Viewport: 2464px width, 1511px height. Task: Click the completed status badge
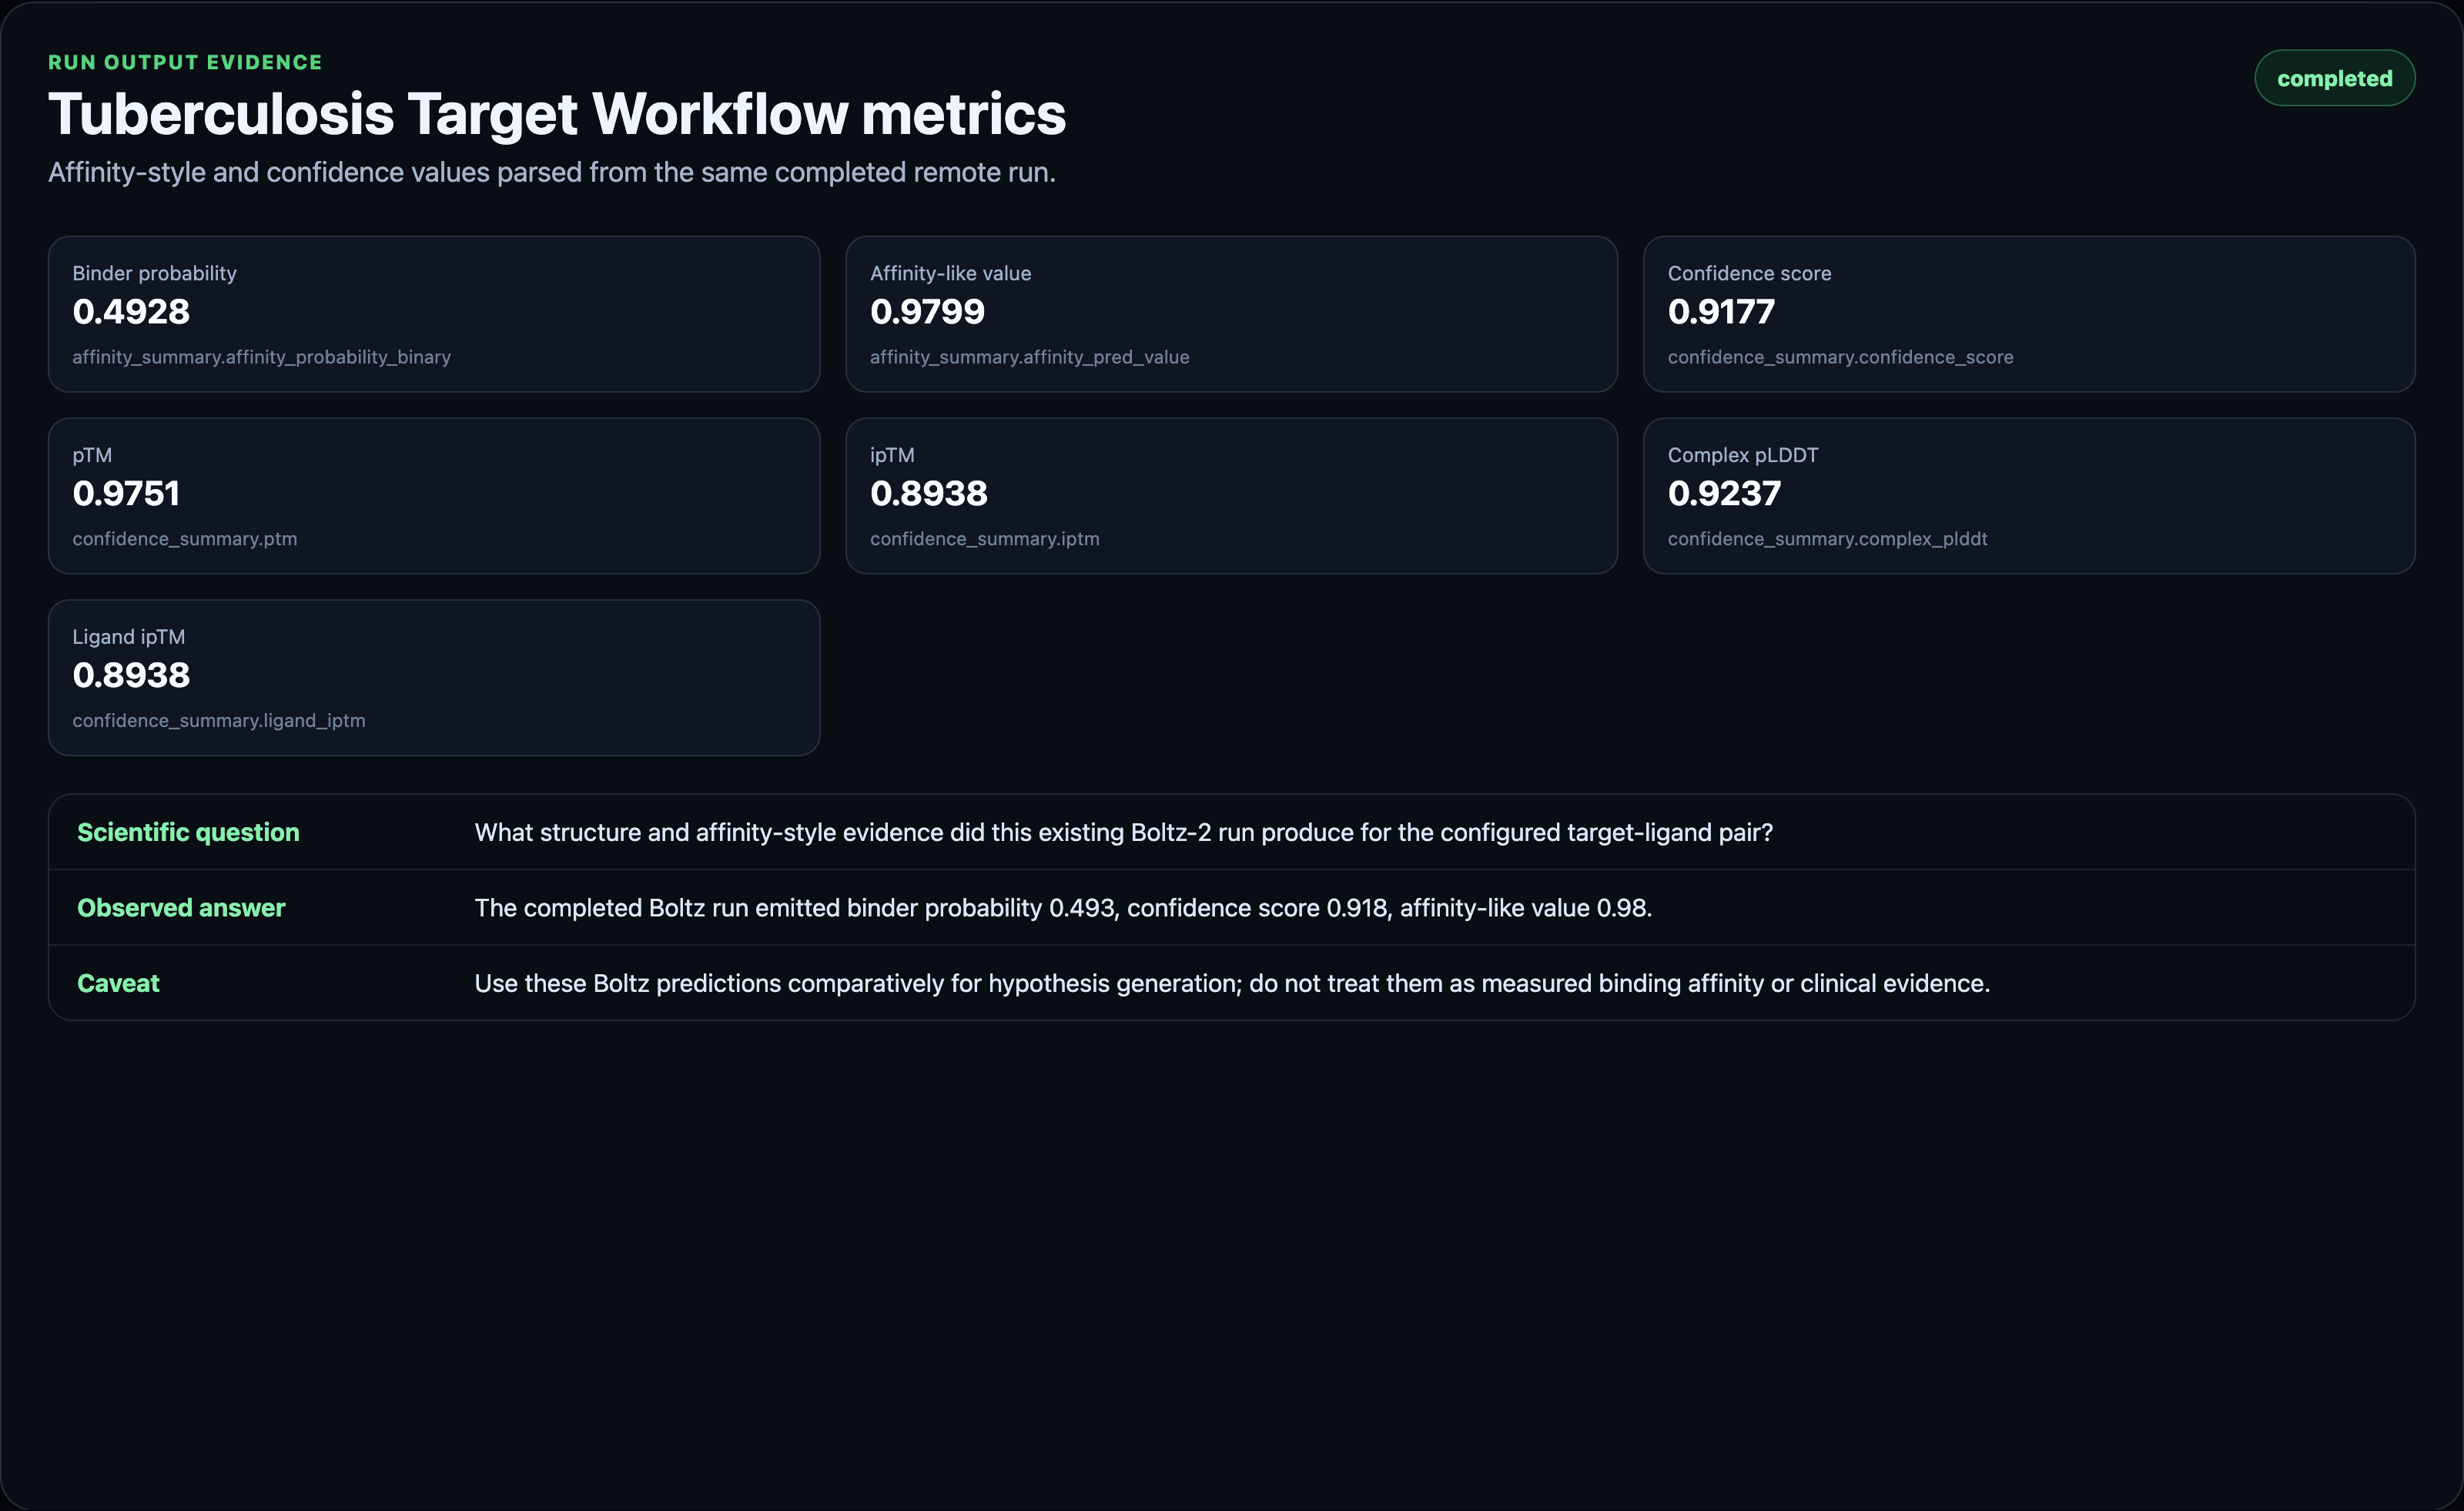(2334, 78)
